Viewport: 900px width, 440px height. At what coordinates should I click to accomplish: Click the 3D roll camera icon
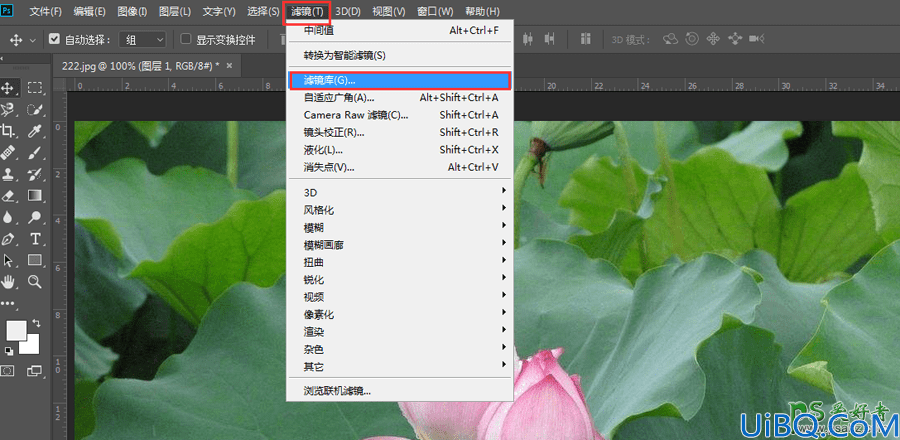click(692, 39)
